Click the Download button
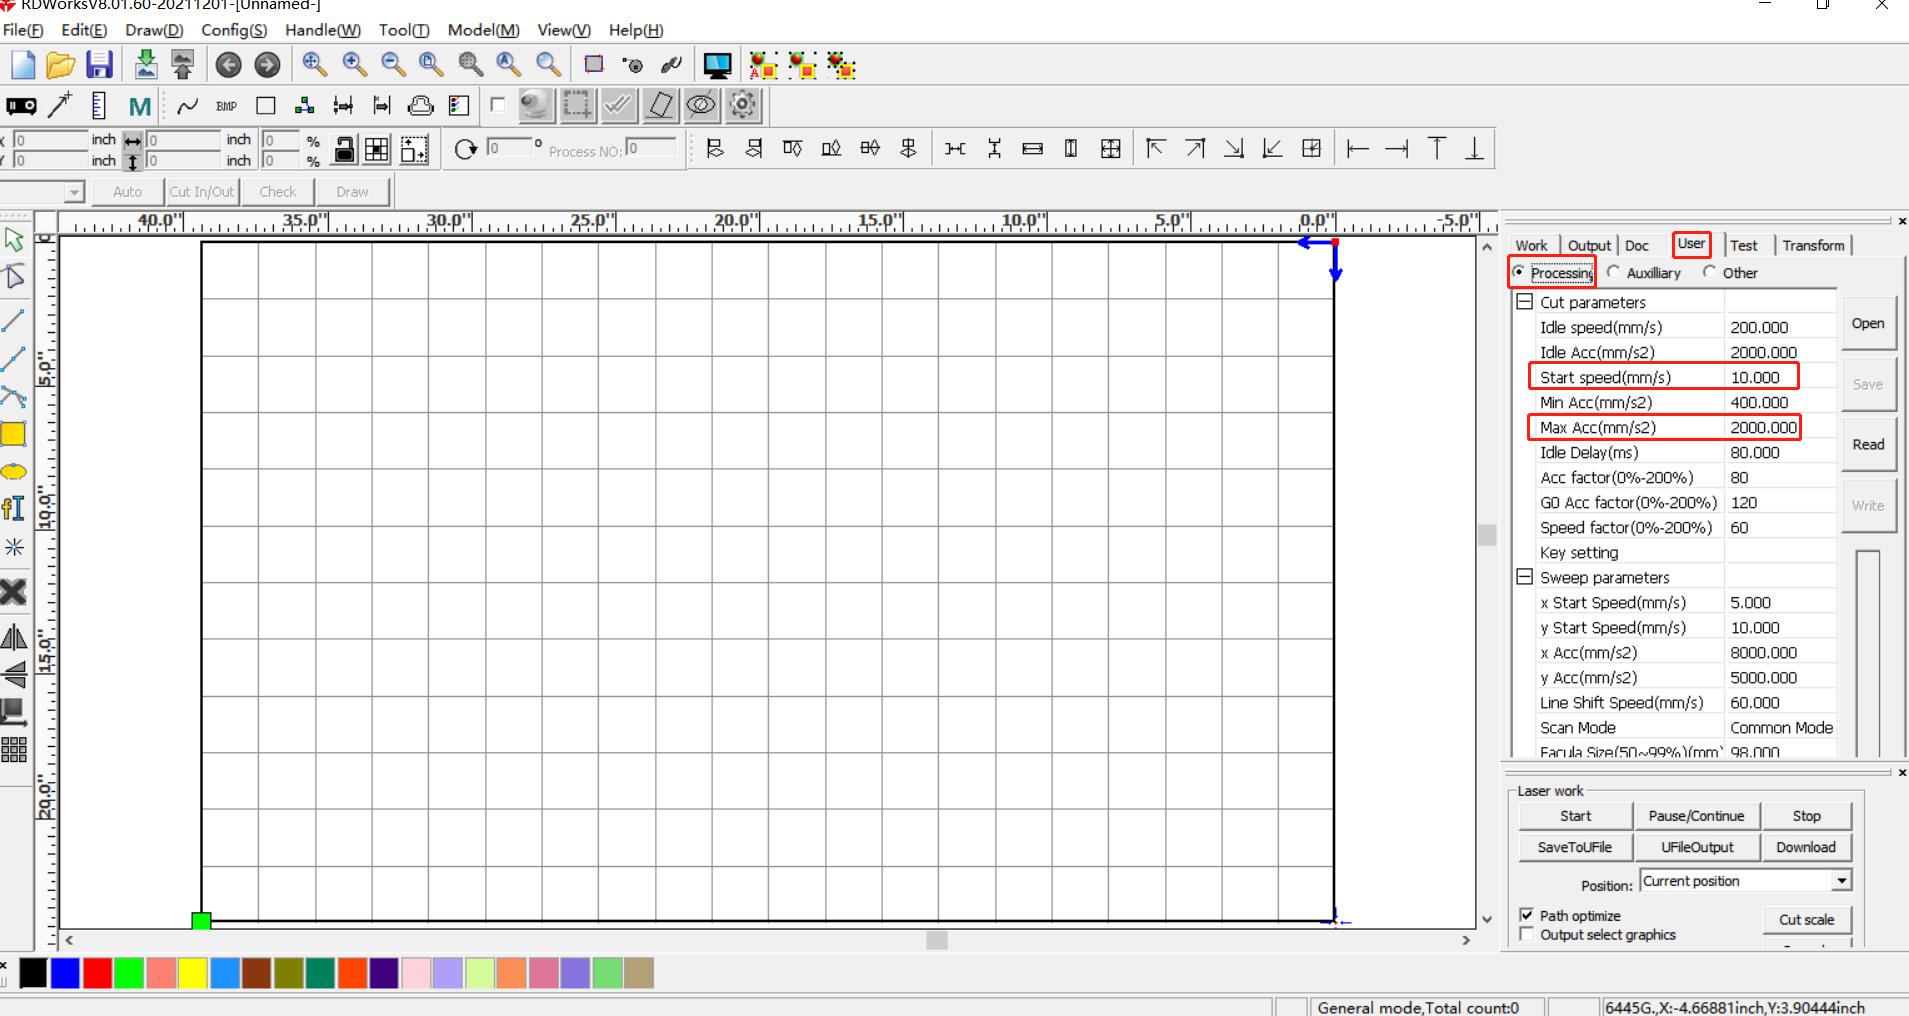This screenshot has width=1909, height=1016. 1805,847
